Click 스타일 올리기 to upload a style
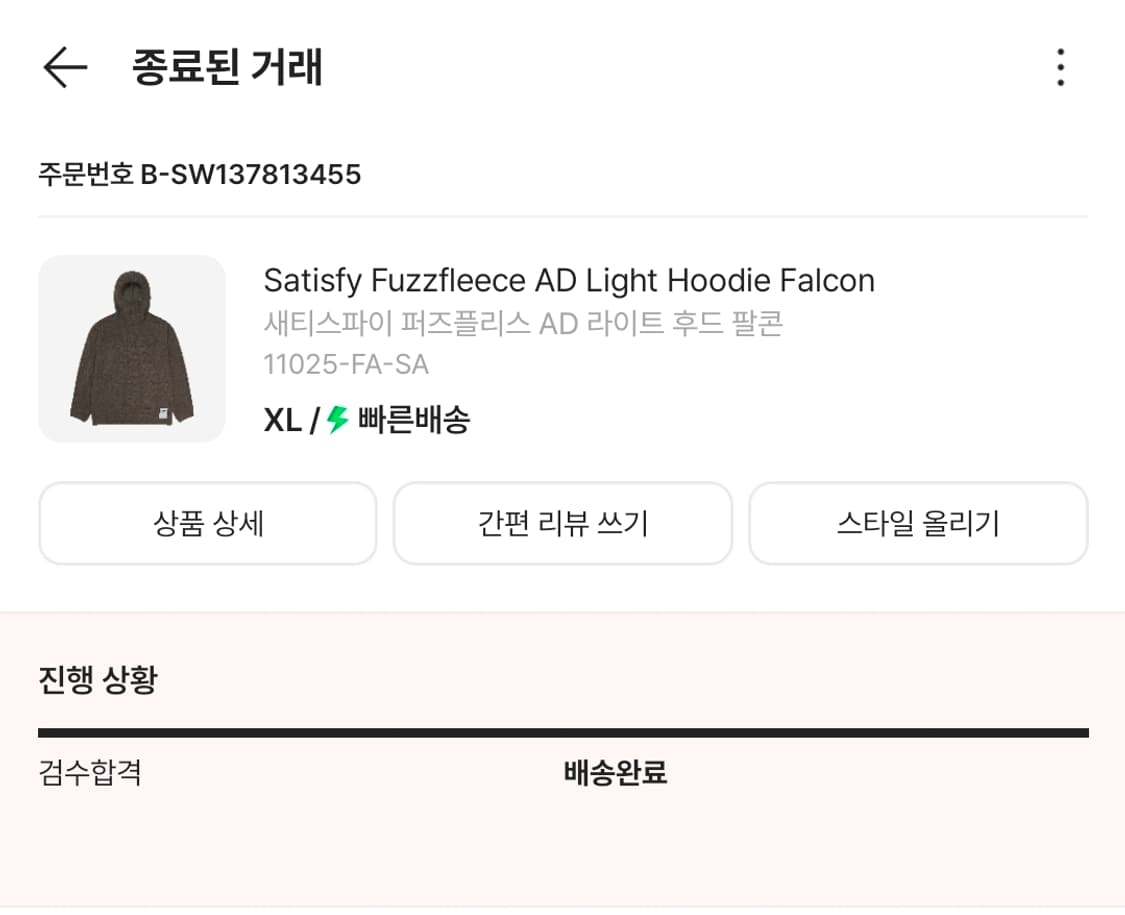The image size is (1125, 915). (918, 523)
